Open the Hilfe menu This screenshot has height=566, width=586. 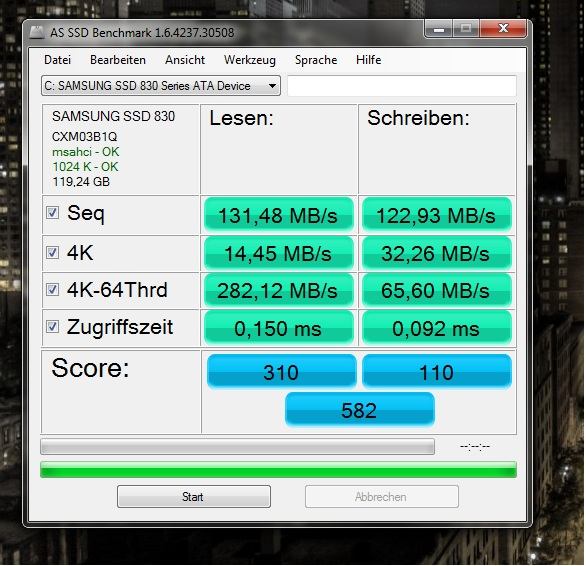[x=368, y=60]
